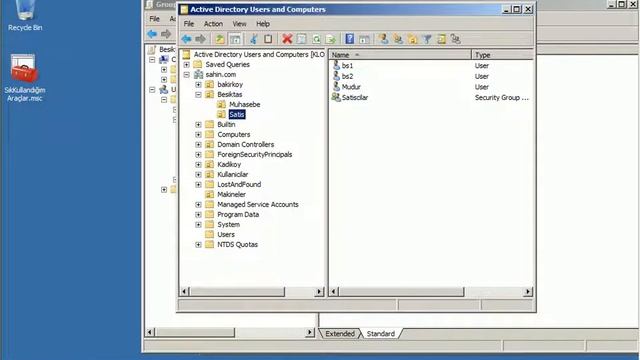This screenshot has width=640, height=360.
Task: Click the Cut scissors icon
Action: coord(253,39)
